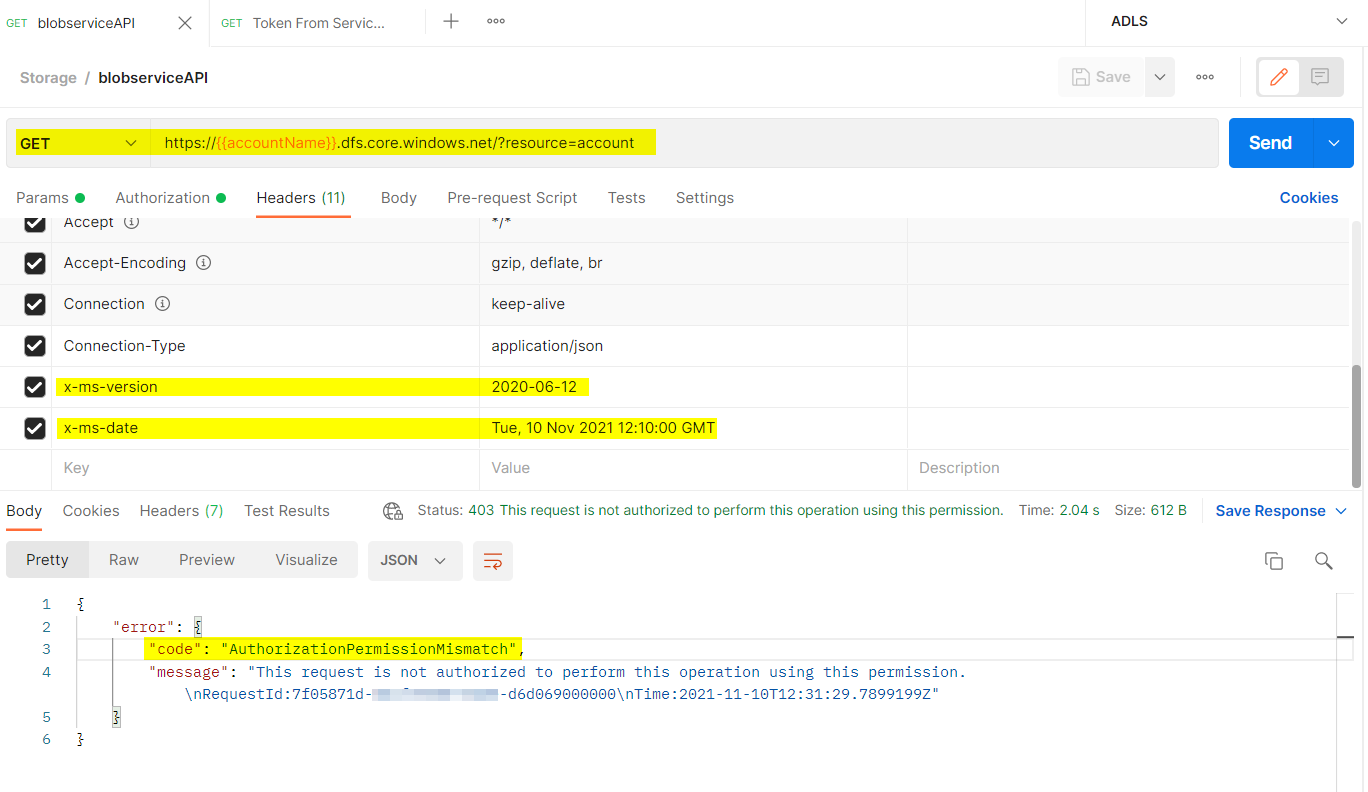The height and width of the screenshot is (792, 1368).
Task: Select the Preview view
Action: click(x=207, y=560)
